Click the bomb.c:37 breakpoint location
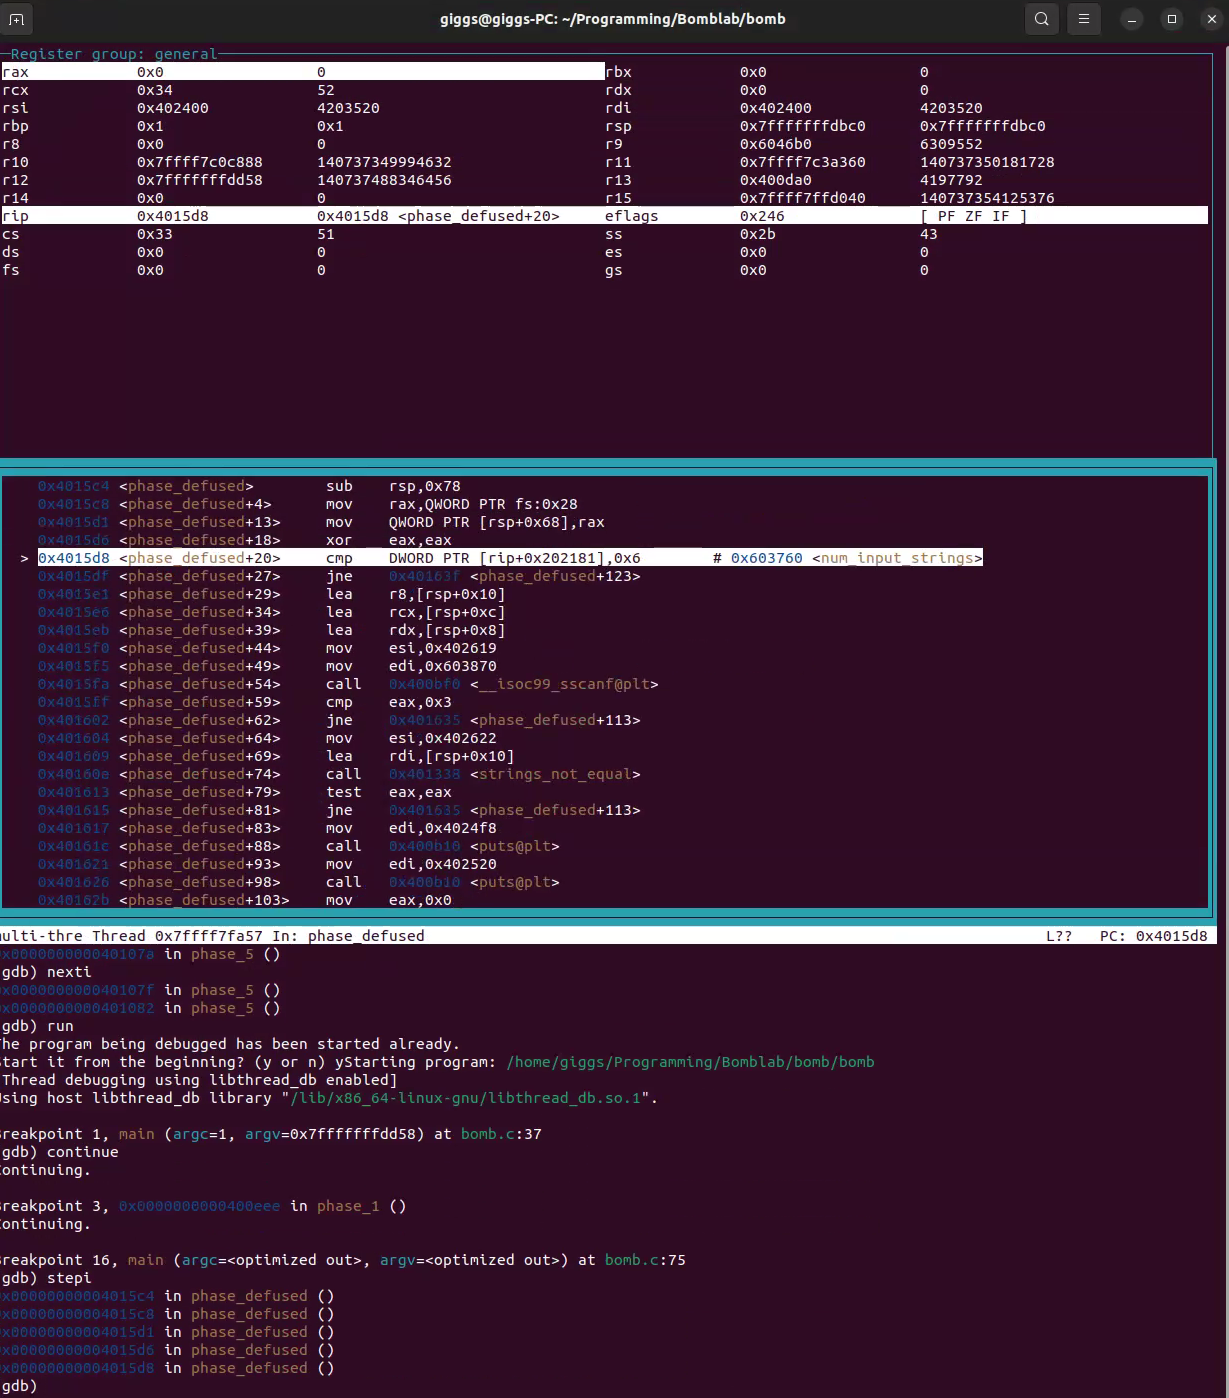 pyautogui.click(x=501, y=1134)
